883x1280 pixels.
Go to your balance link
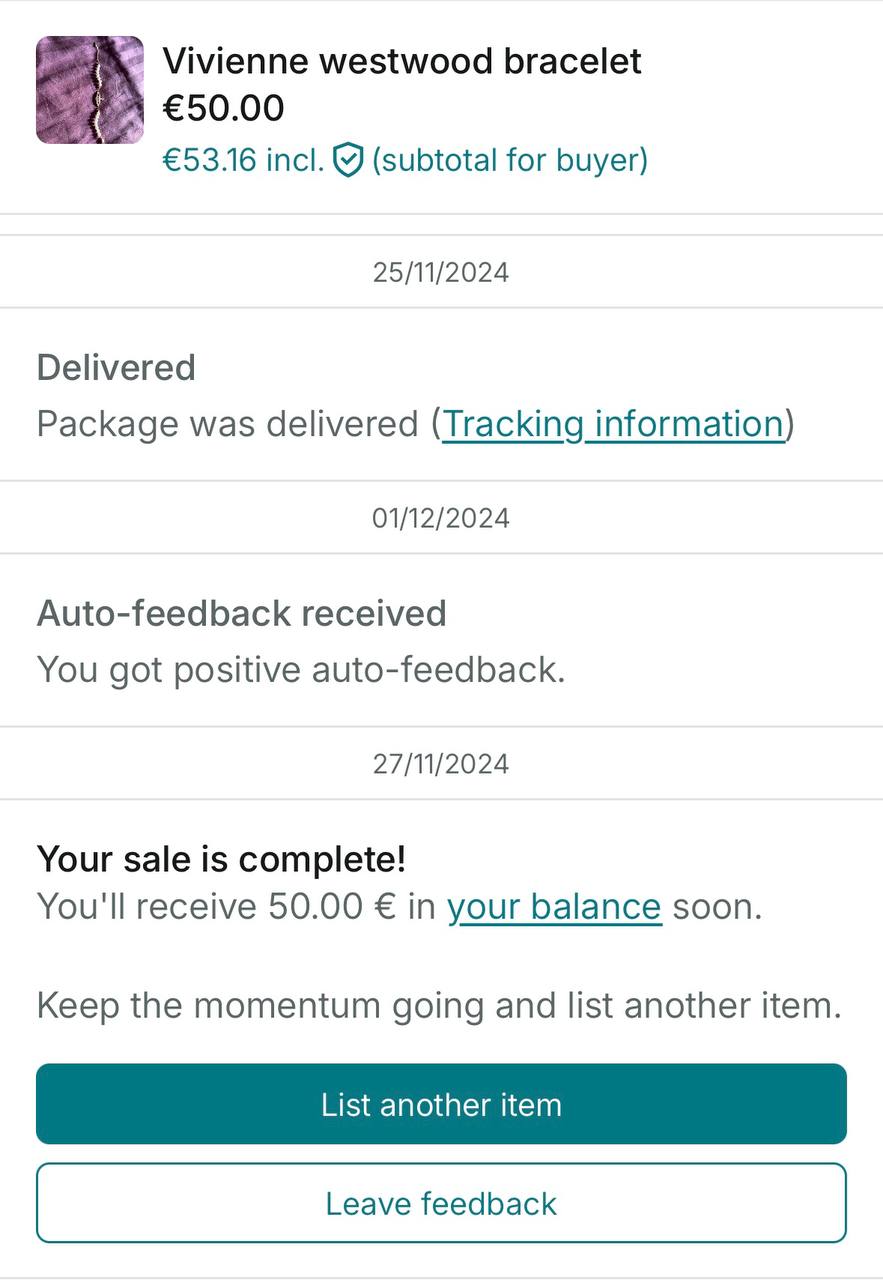click(x=554, y=907)
